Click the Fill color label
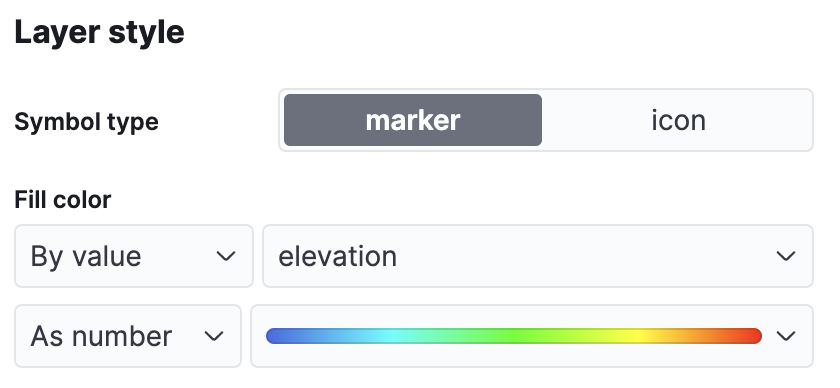840x388 pixels. tap(63, 199)
